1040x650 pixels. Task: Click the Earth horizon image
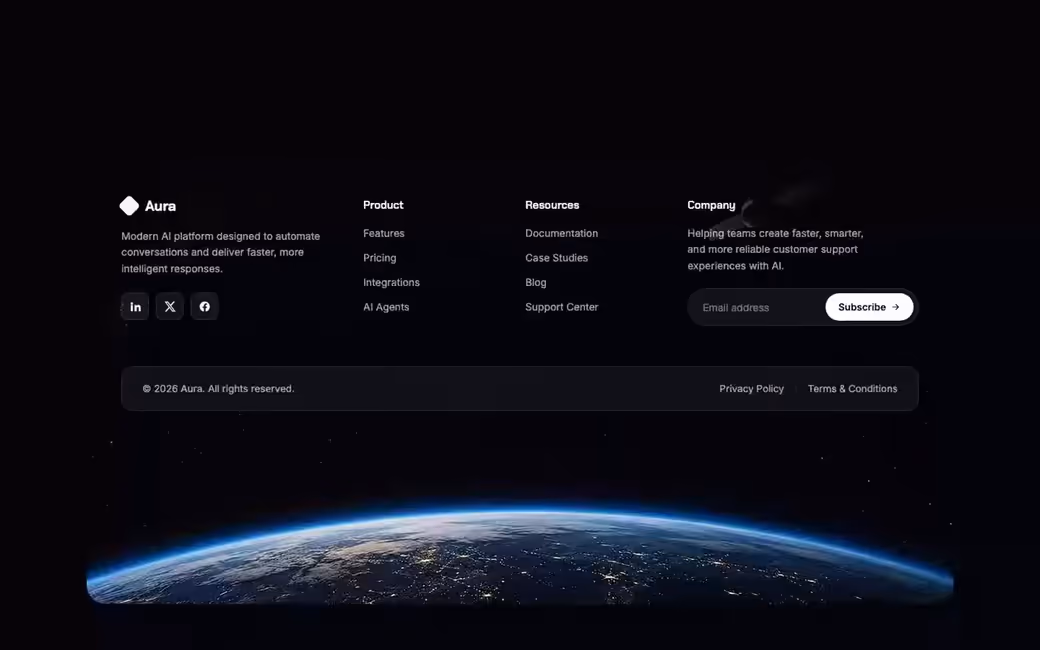520,554
